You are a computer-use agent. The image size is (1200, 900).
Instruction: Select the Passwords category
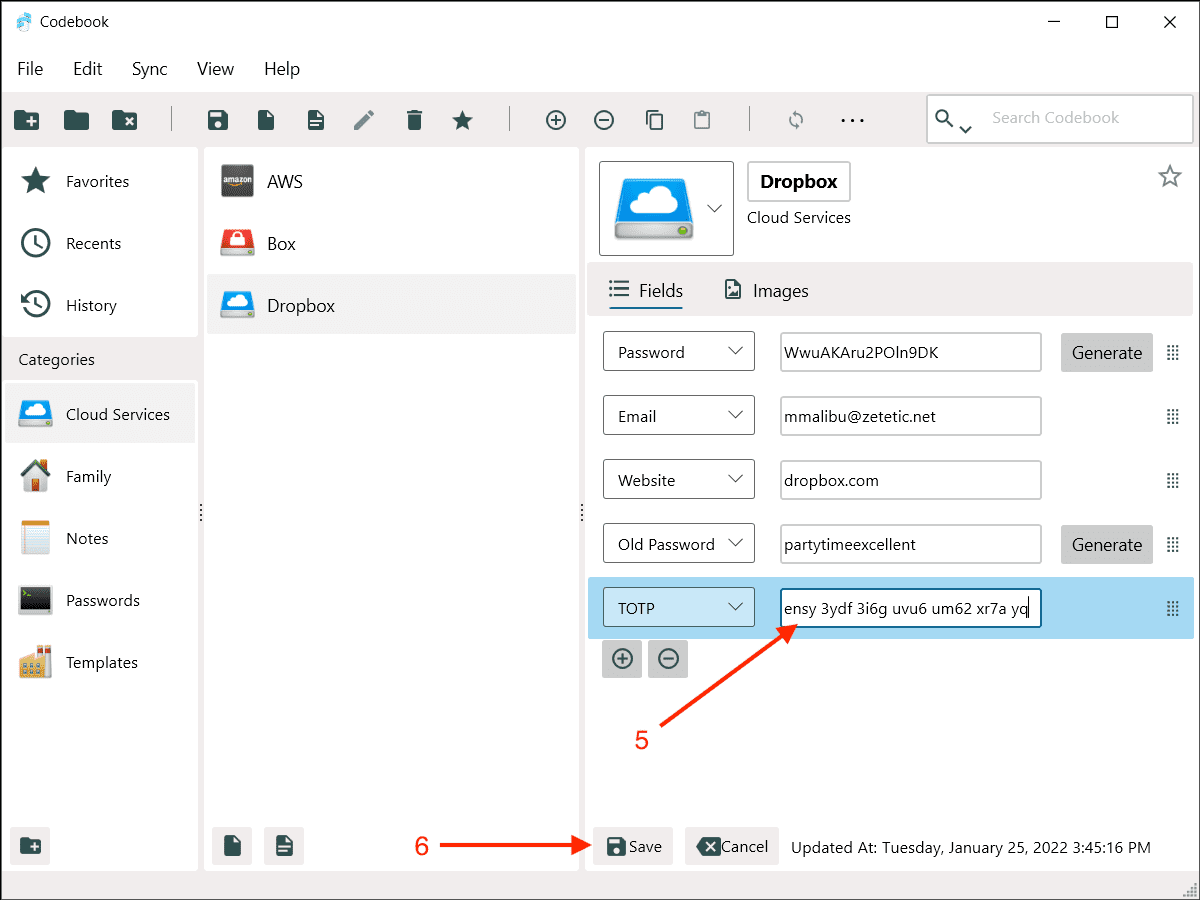(100, 600)
